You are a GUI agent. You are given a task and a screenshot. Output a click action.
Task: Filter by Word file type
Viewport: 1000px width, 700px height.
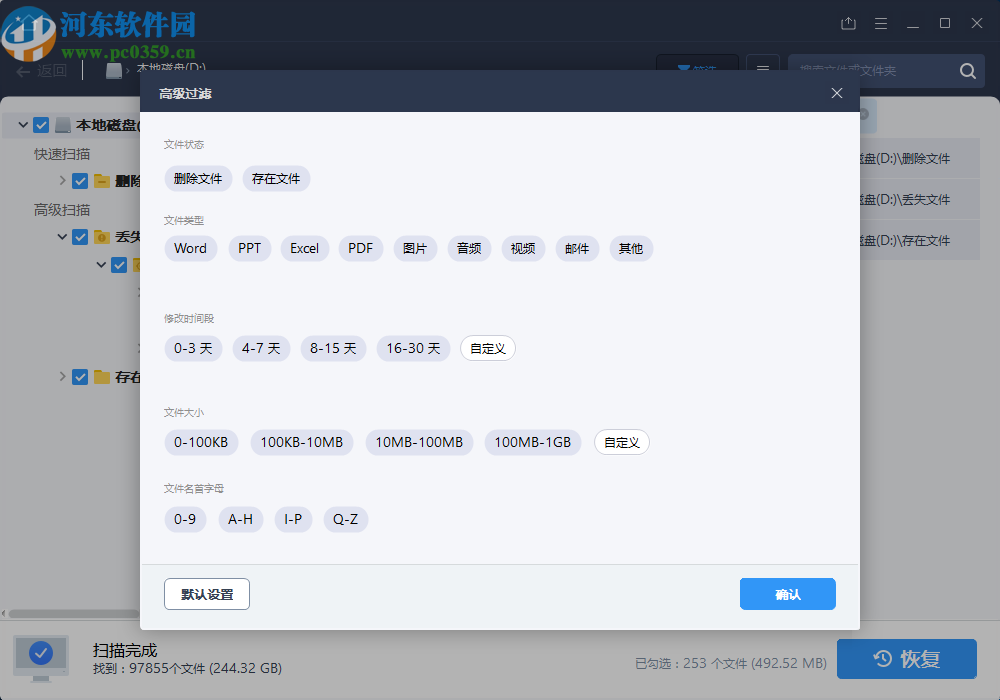(191, 249)
